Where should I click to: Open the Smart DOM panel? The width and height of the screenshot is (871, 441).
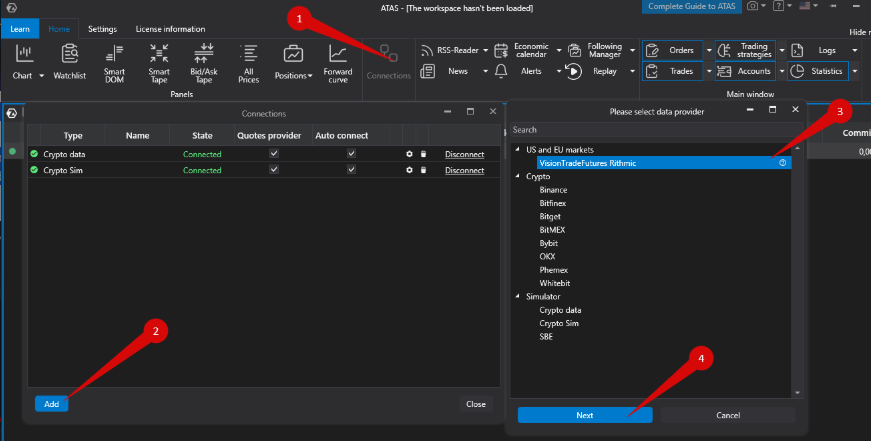pos(114,64)
